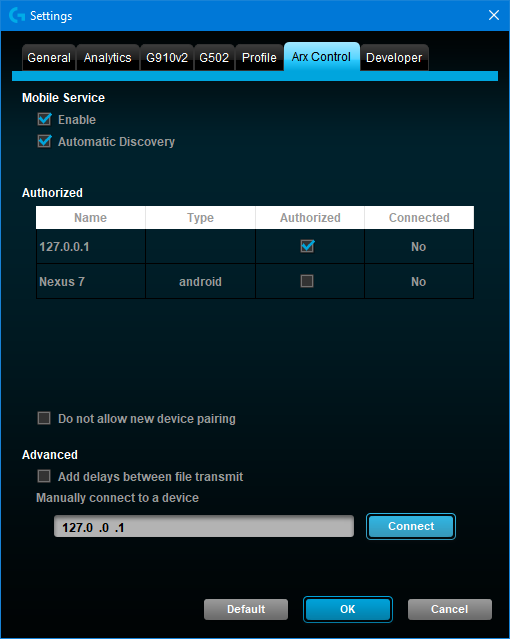The height and width of the screenshot is (639, 510).
Task: Focus the manual IP address field
Action: click(204, 526)
